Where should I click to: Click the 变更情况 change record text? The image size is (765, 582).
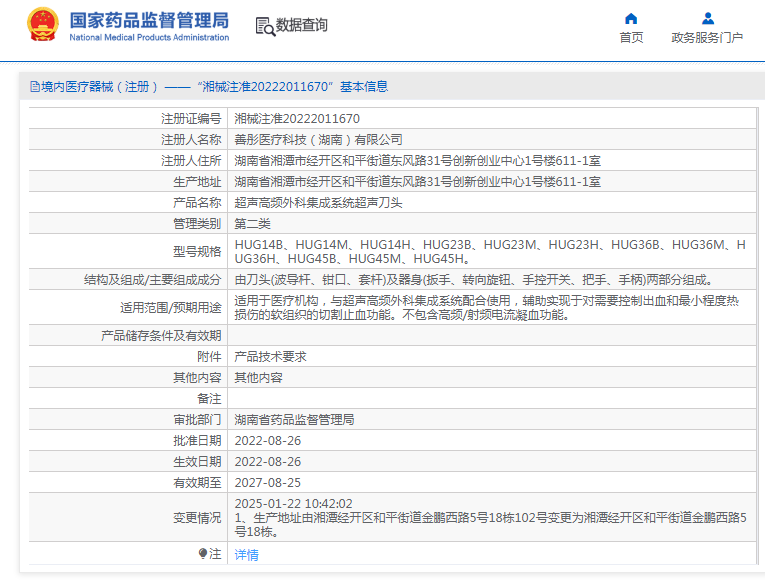click(x=490, y=517)
